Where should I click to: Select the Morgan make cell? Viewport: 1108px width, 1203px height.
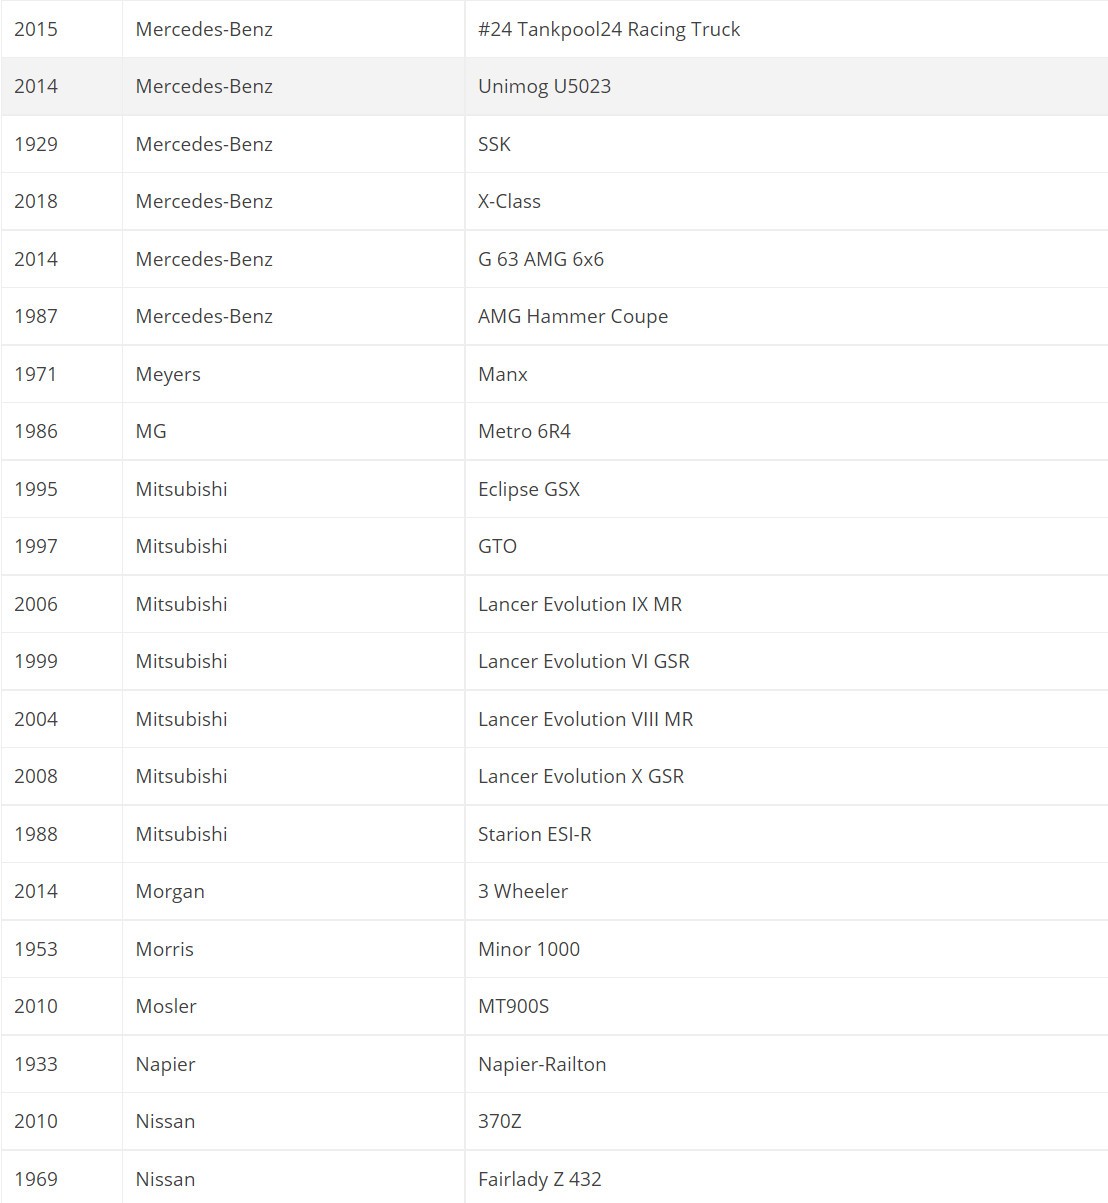(170, 891)
